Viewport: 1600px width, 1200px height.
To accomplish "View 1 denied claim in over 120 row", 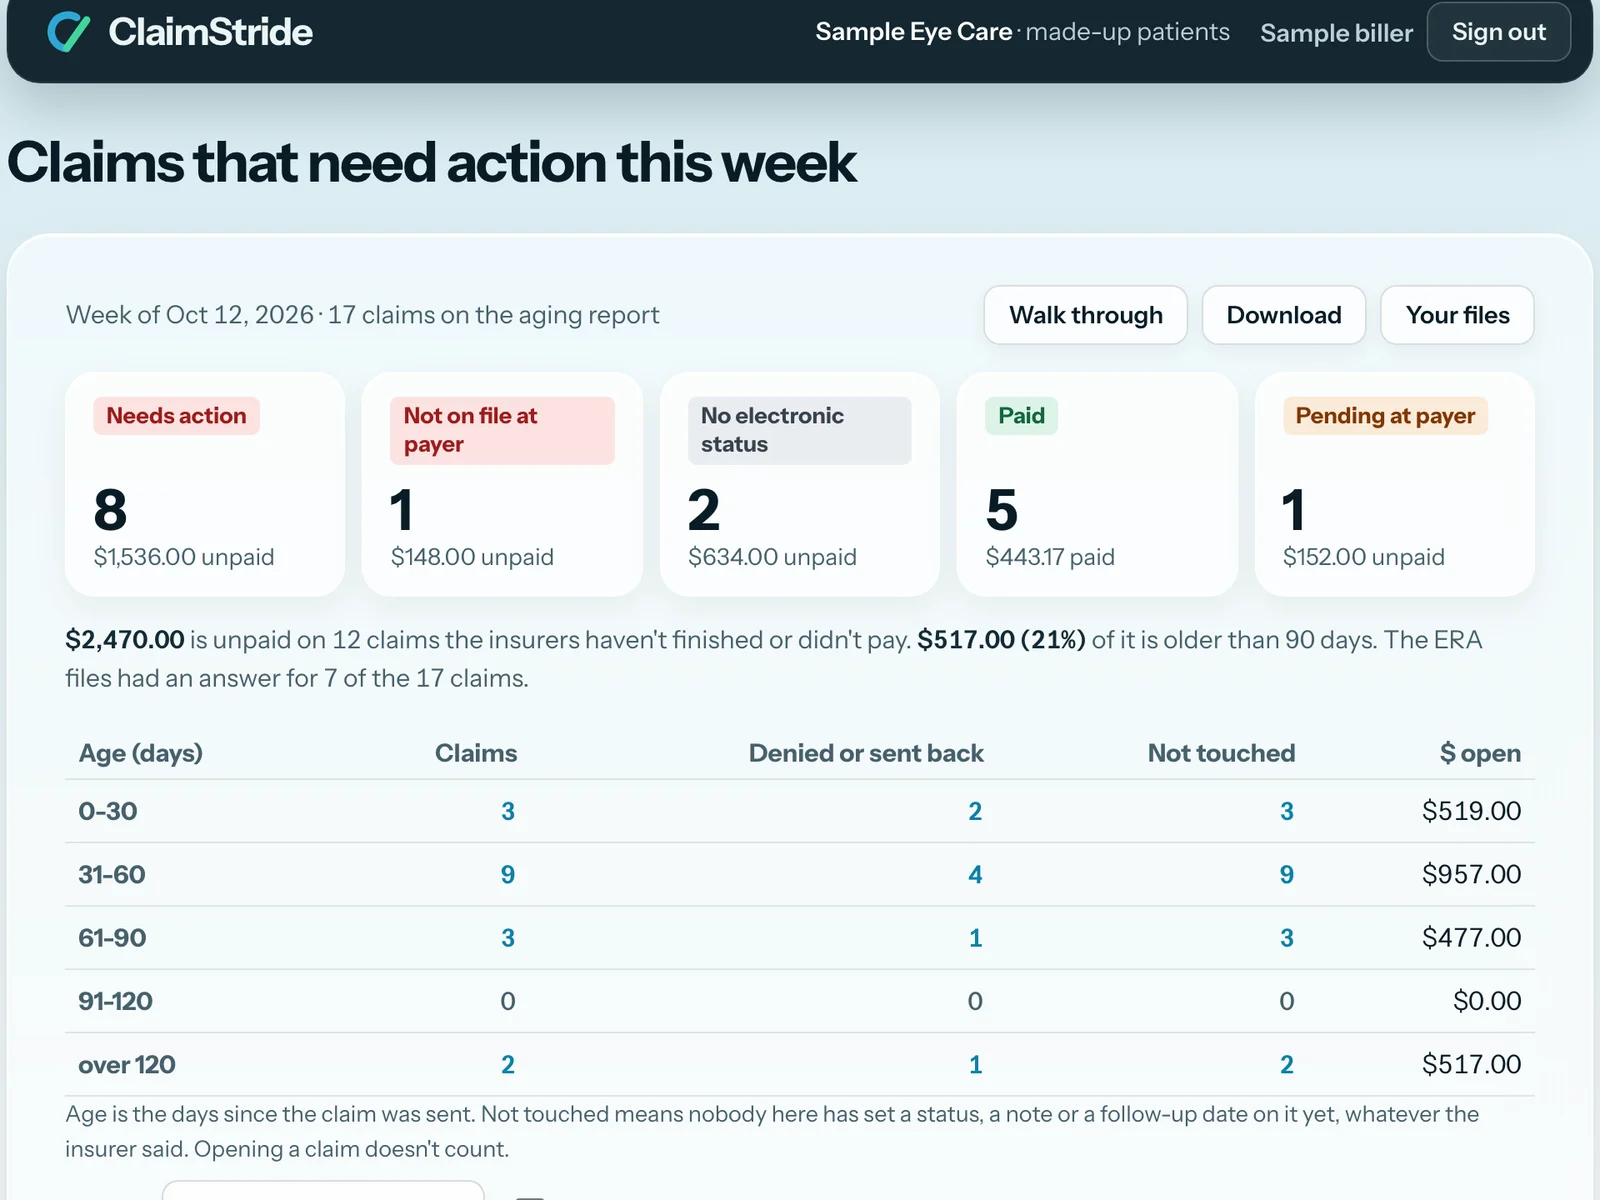I will (x=975, y=1065).
